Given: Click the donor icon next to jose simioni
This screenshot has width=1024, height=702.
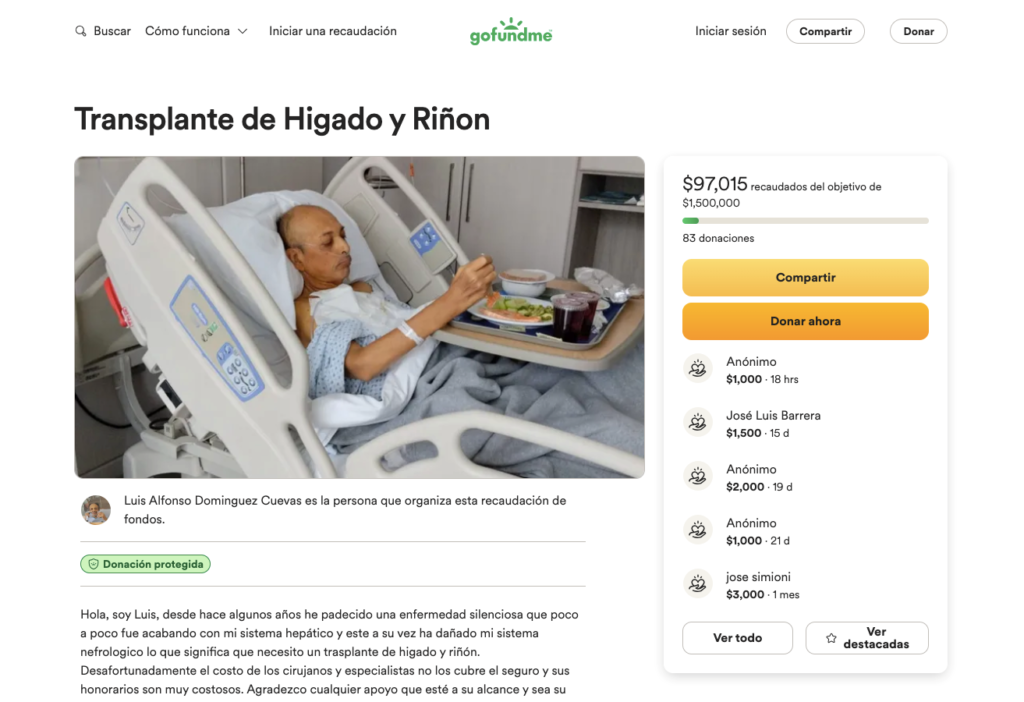Looking at the screenshot, I should [697, 584].
